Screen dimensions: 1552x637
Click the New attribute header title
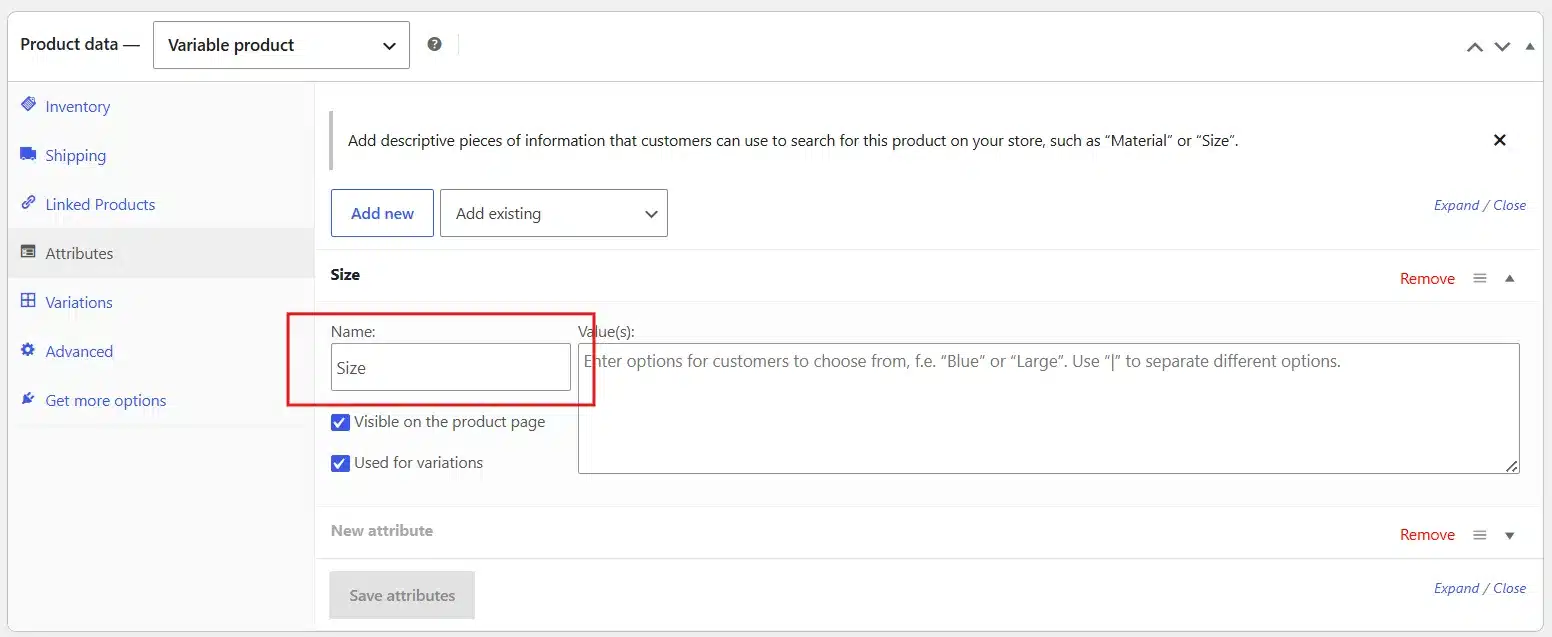[382, 530]
